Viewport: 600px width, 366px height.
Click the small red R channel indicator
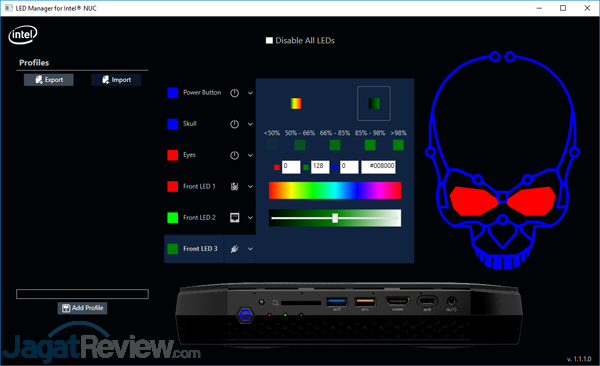(x=277, y=167)
